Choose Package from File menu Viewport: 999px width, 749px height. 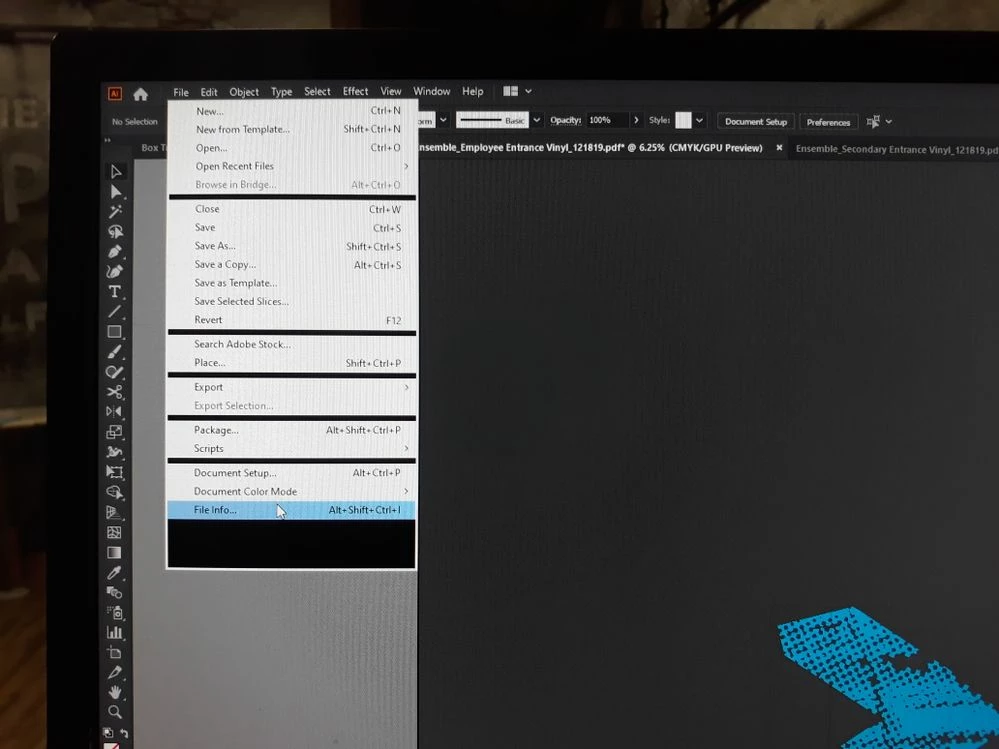(x=291, y=430)
